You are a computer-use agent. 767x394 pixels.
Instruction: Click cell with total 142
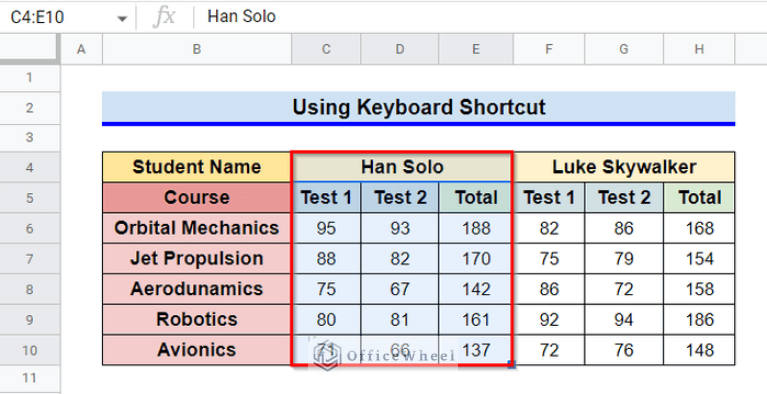pyautogui.click(x=476, y=289)
